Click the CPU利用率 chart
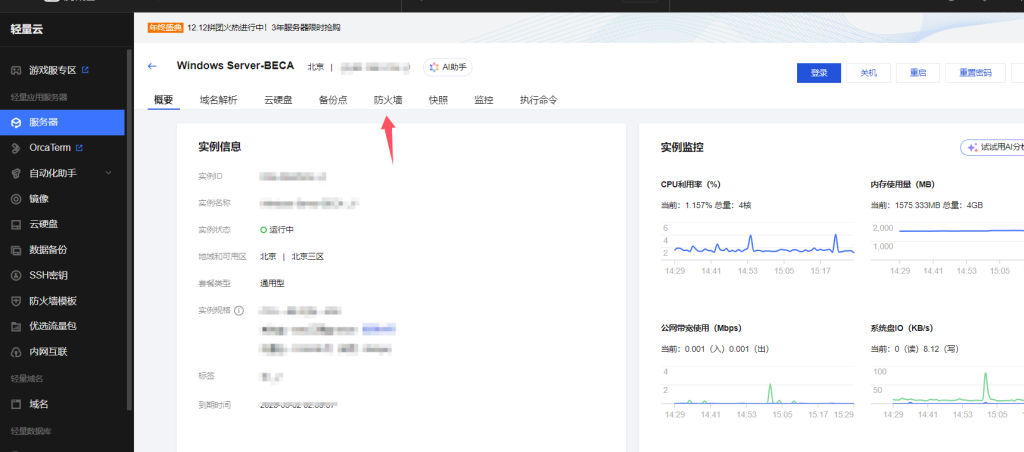 click(x=758, y=248)
